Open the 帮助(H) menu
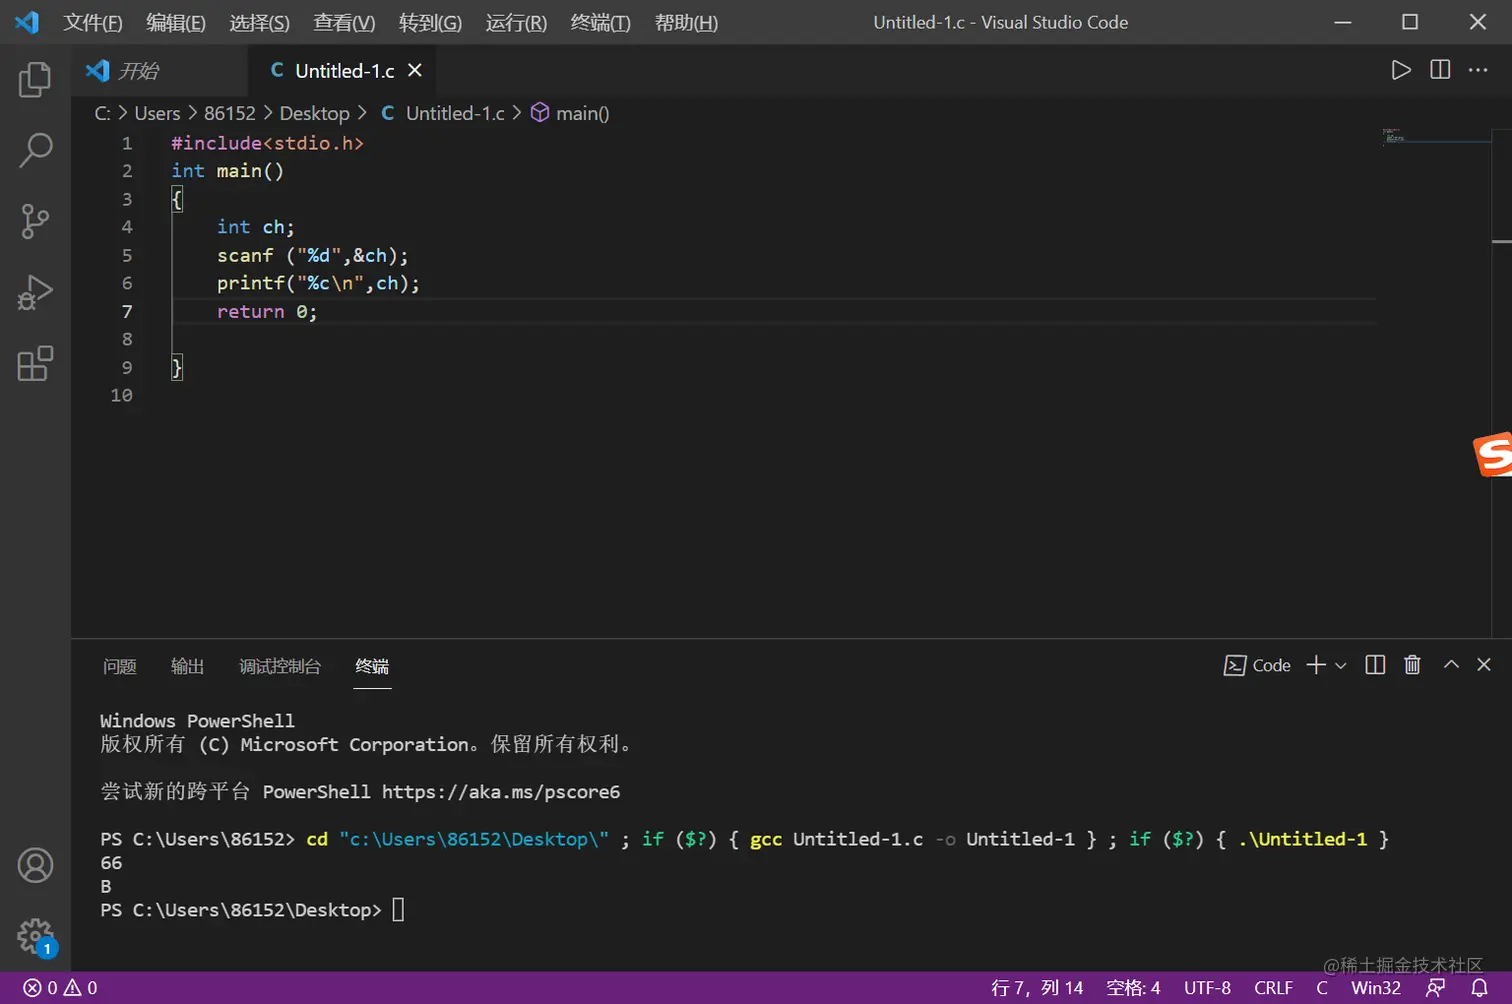 [x=686, y=22]
